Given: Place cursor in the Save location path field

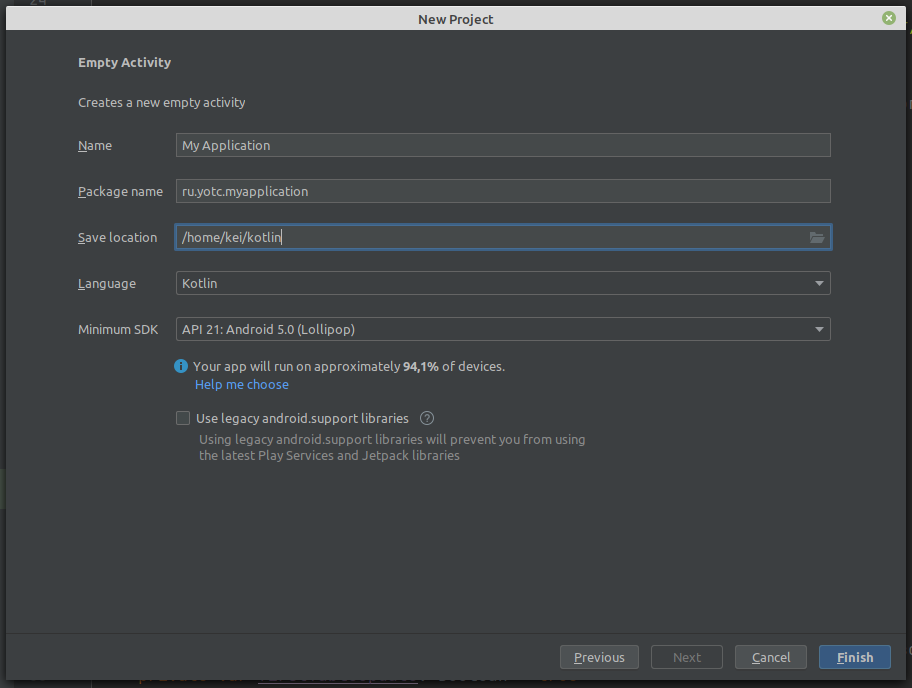Looking at the screenshot, I should 490,237.
